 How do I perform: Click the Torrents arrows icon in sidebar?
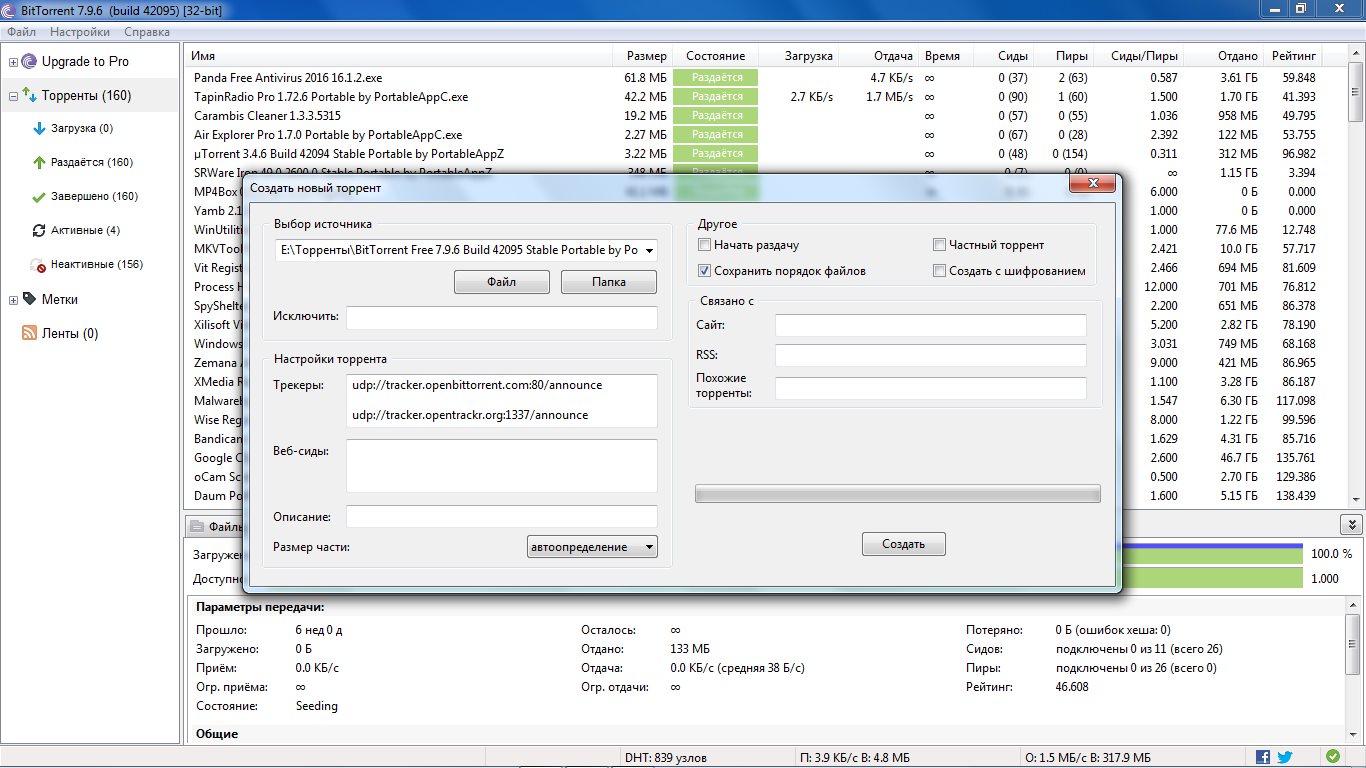click(x=29, y=96)
